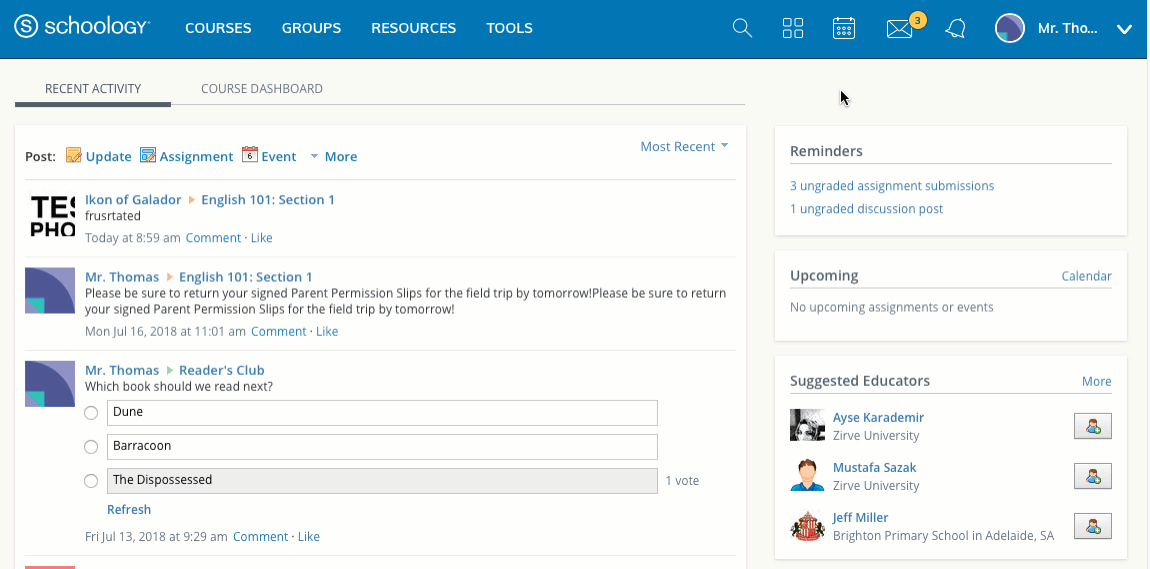This screenshot has width=1150, height=569.
Task: Click Refresh under the poll
Action: (x=129, y=510)
